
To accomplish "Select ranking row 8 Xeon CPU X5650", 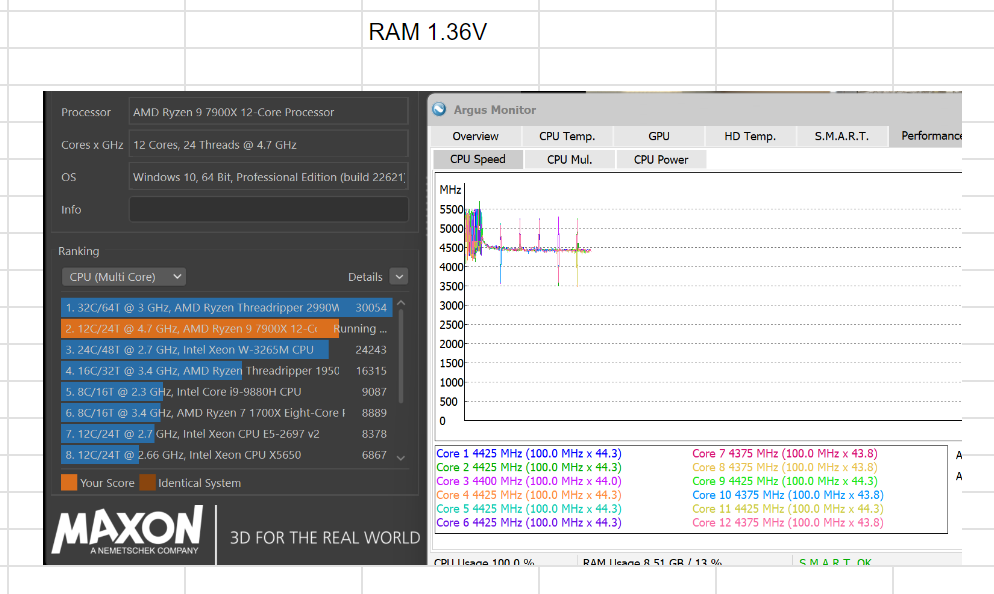I will (226, 455).
